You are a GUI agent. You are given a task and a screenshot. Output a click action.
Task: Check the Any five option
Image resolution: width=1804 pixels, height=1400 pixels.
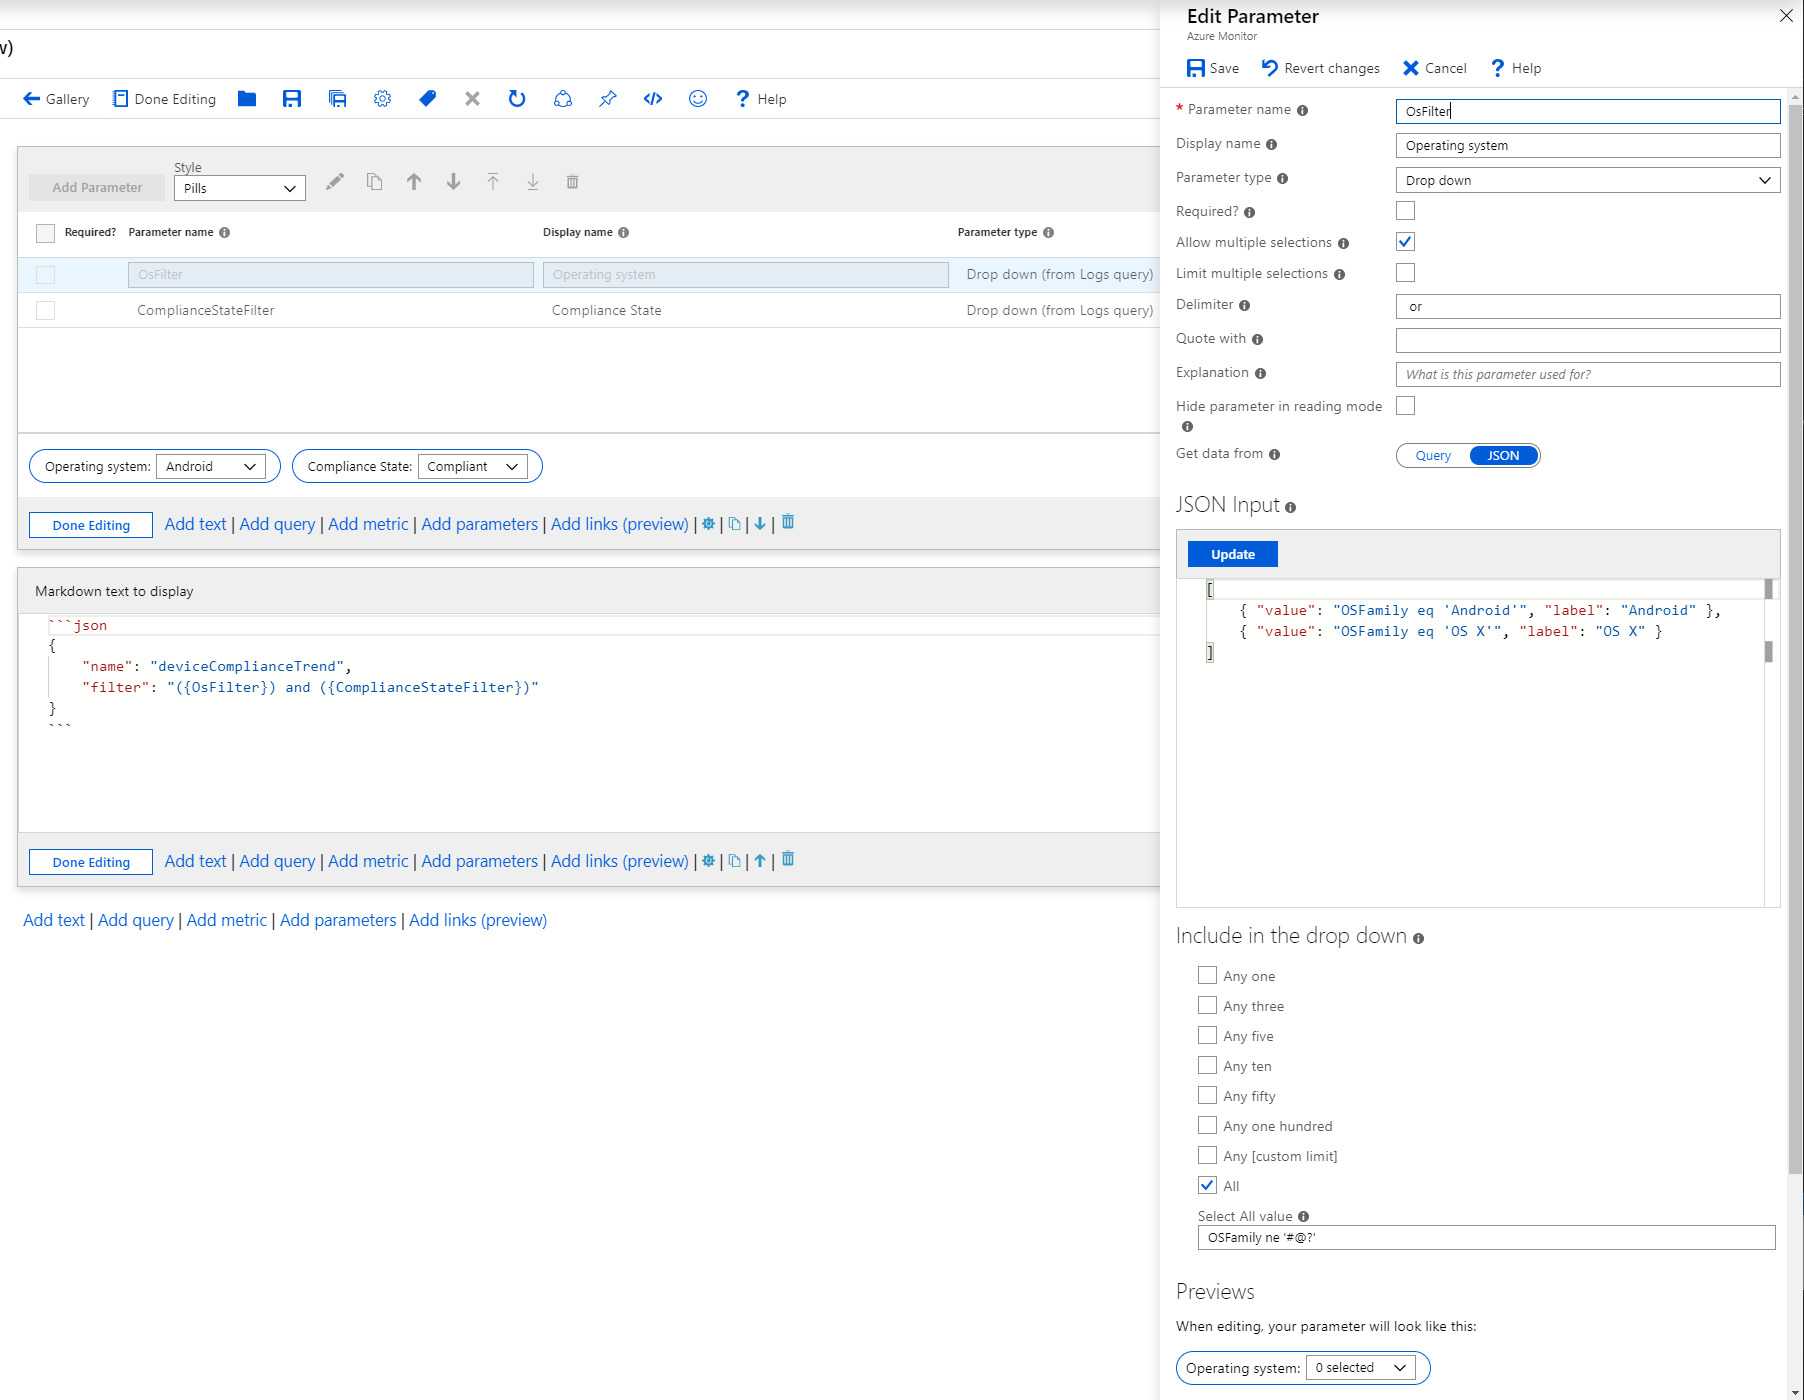1207,1036
